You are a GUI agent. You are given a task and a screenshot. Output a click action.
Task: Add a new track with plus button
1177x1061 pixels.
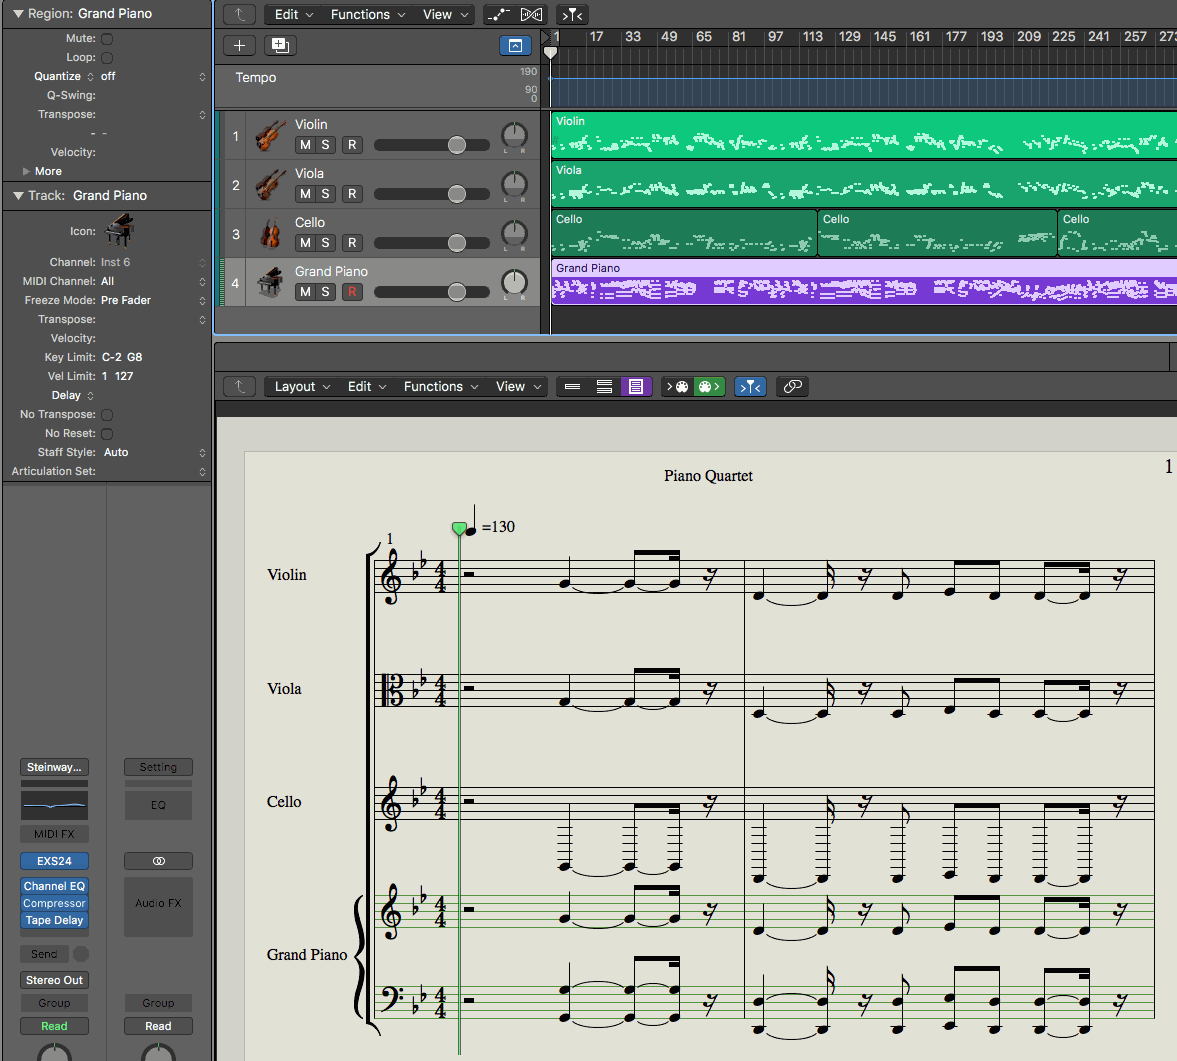click(239, 45)
